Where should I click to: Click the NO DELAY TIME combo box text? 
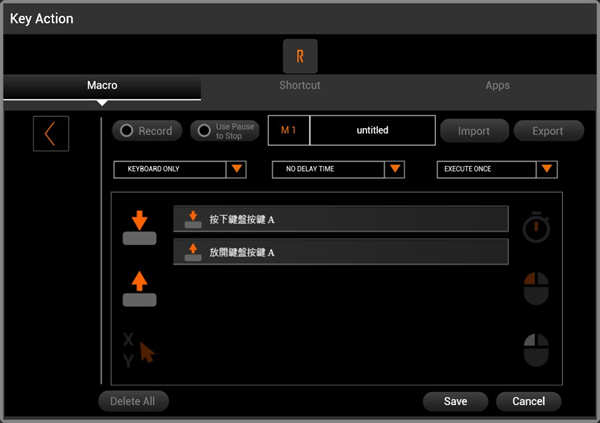click(x=310, y=169)
